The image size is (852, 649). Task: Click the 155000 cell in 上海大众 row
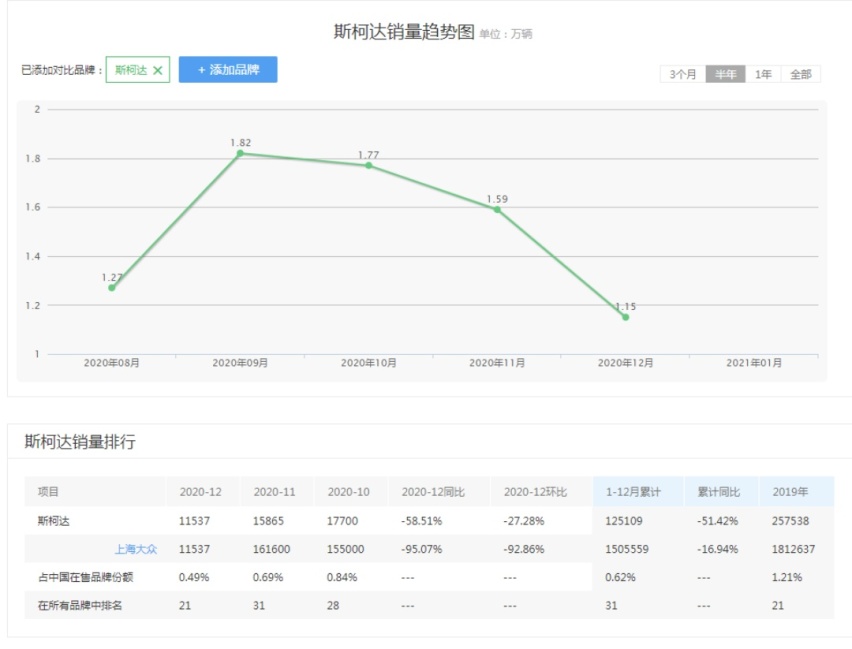[346, 549]
